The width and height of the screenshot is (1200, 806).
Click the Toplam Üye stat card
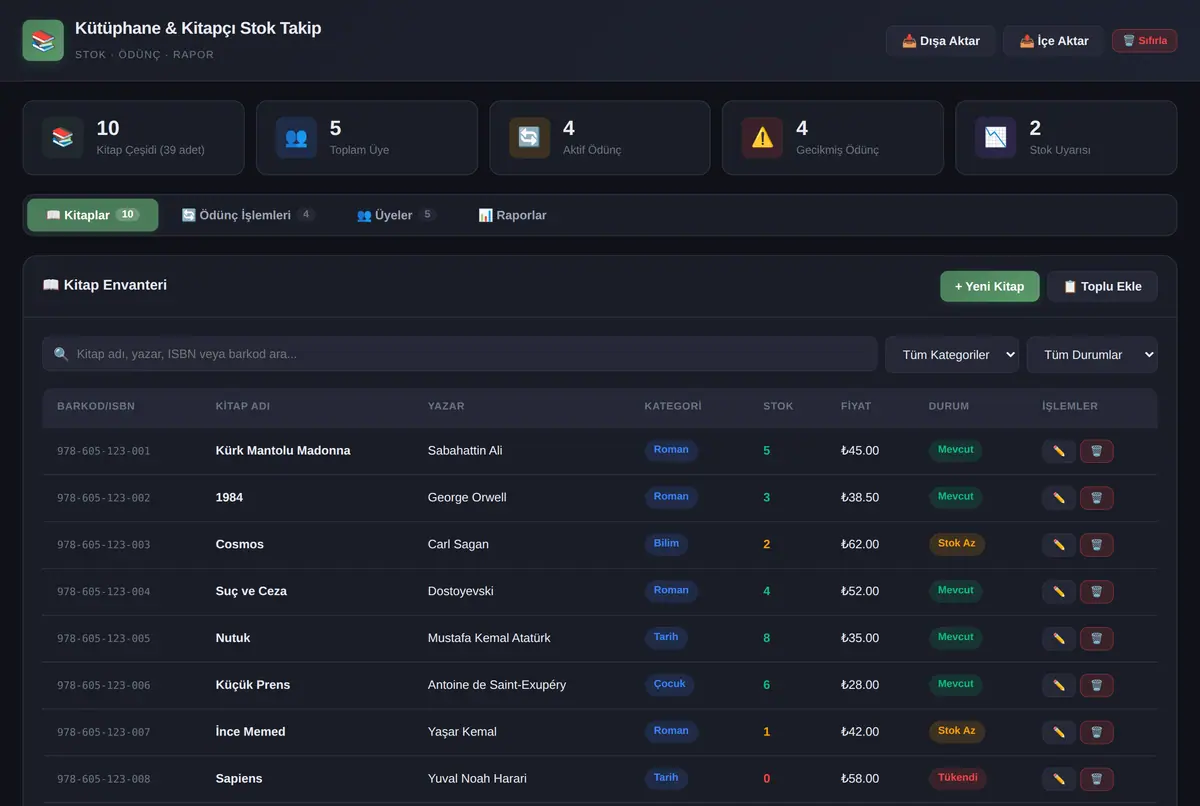tap(367, 138)
